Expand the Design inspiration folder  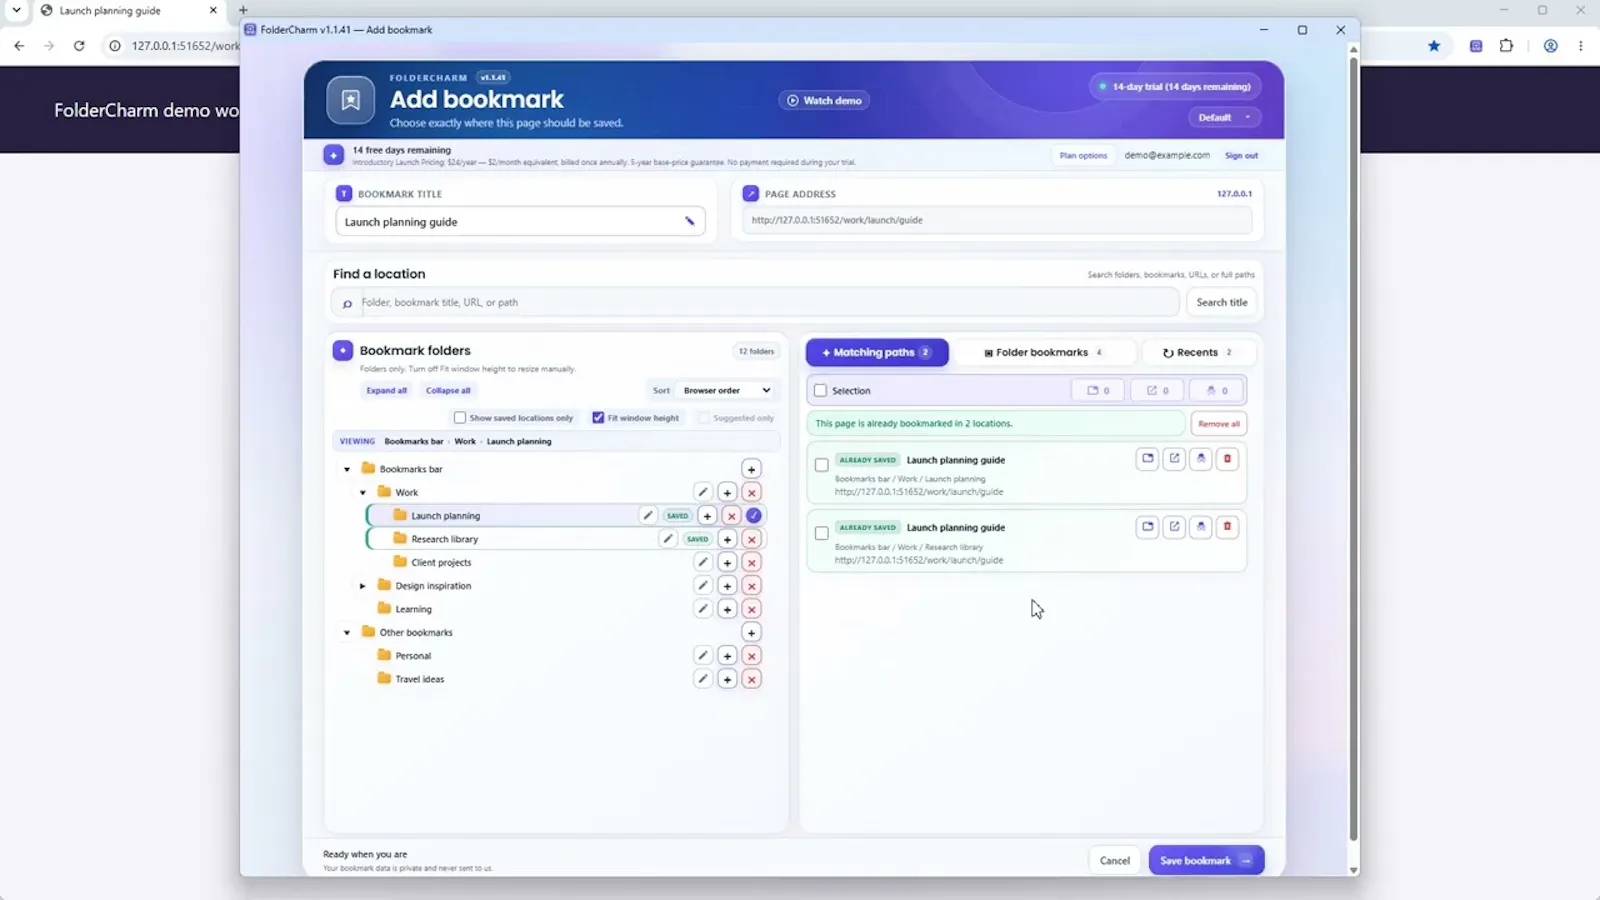pos(363,586)
